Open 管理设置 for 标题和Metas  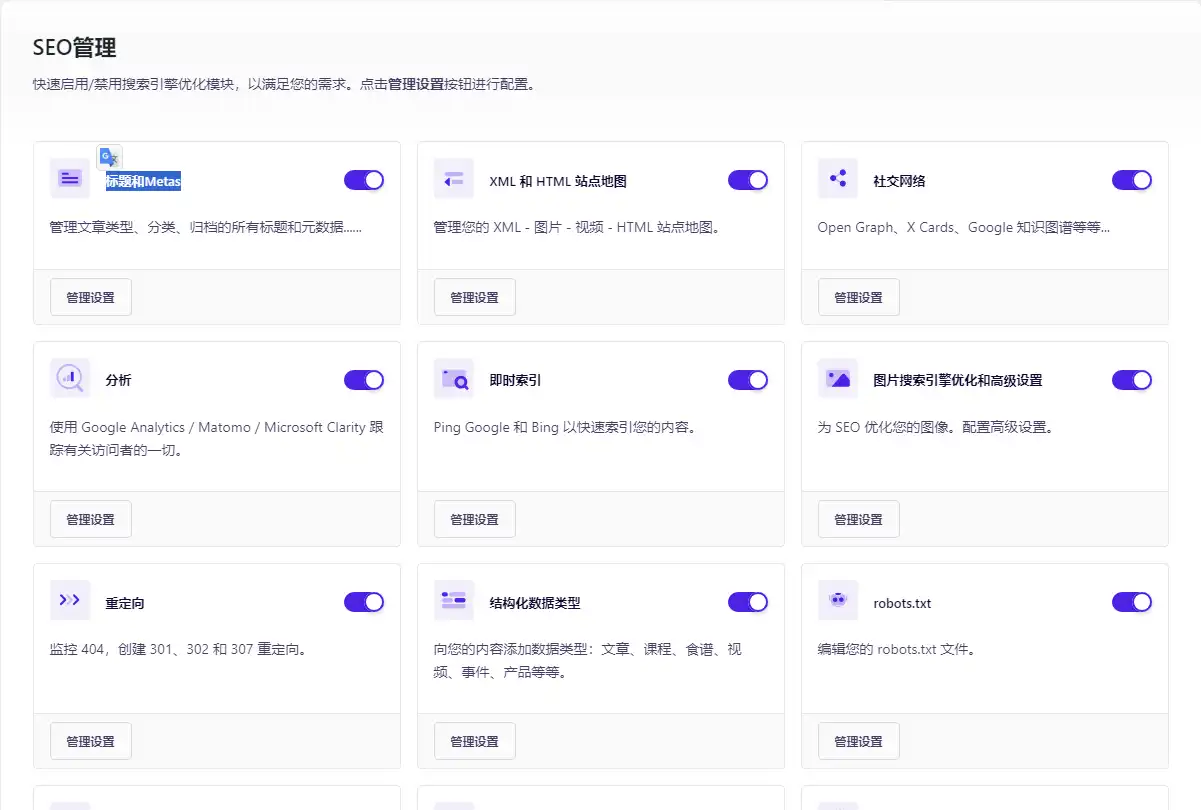pyautogui.click(x=90, y=296)
